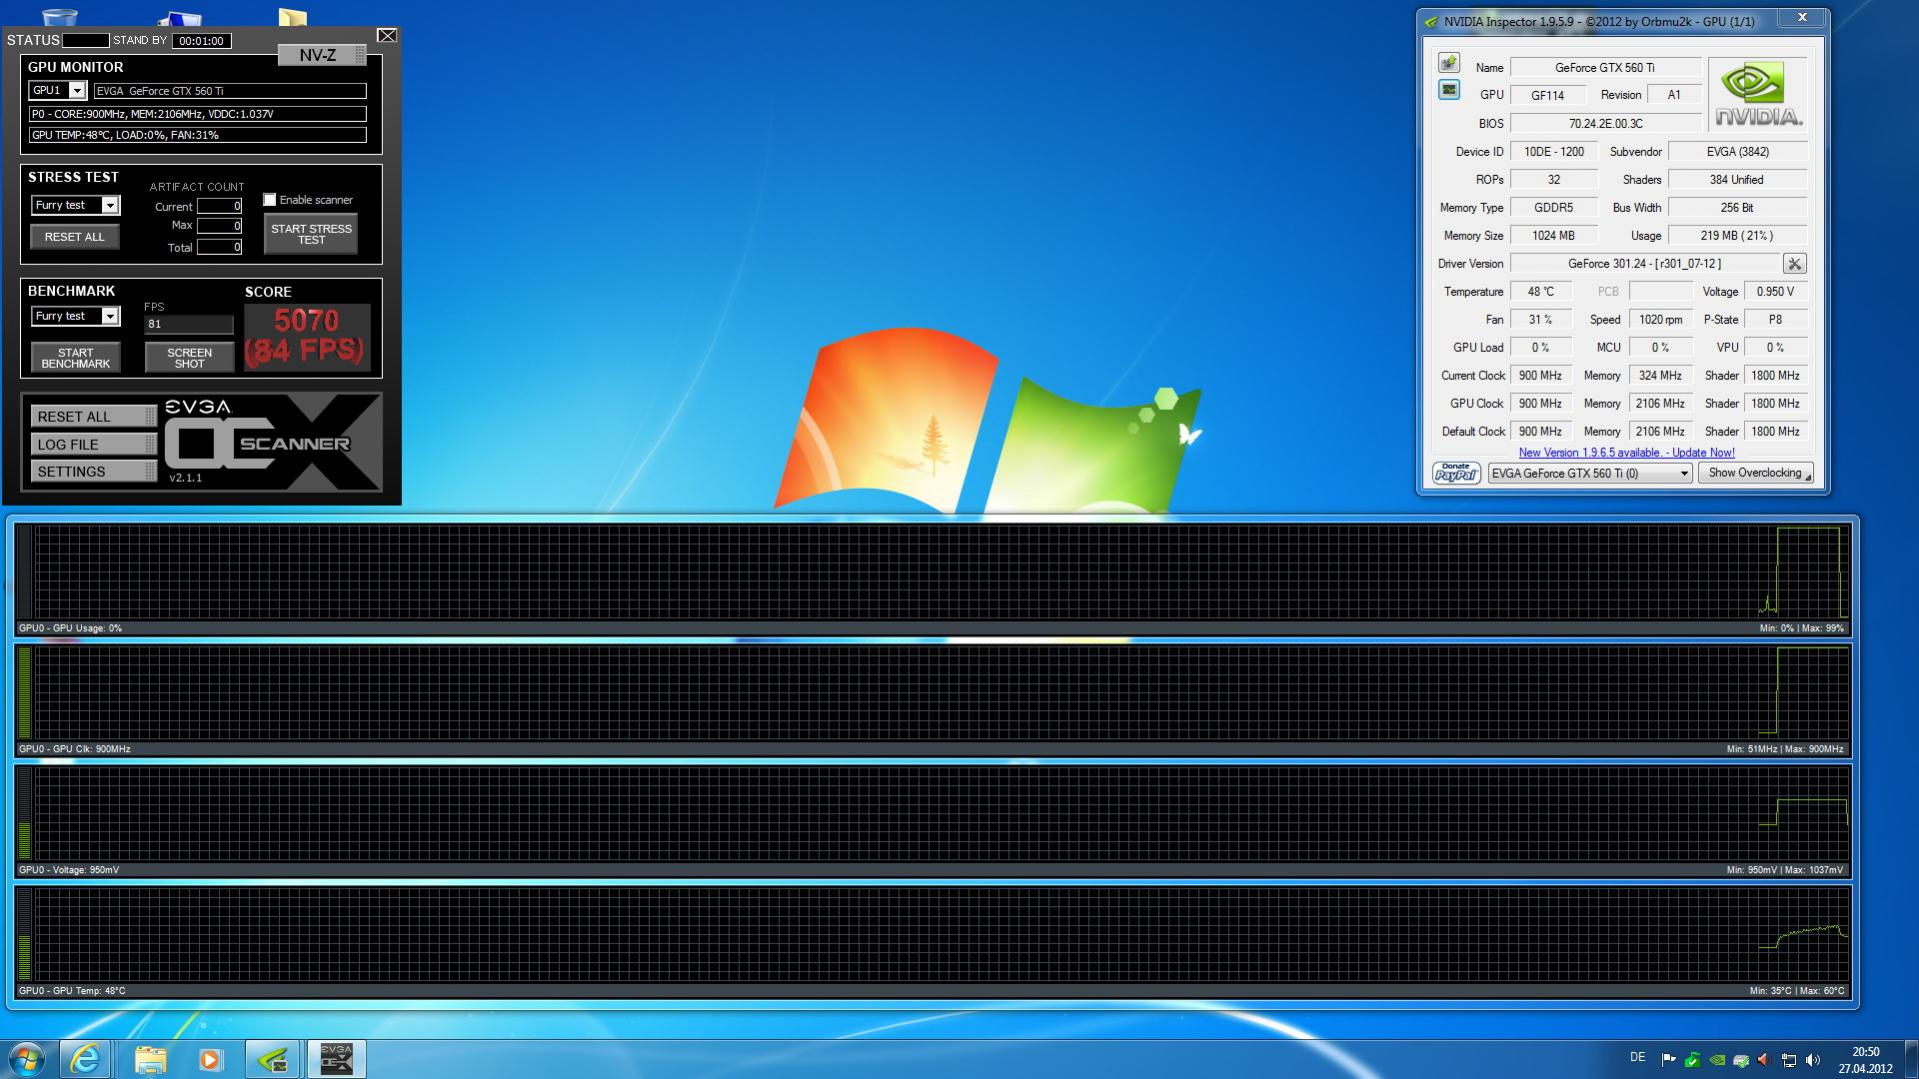
Task: Open the LOG FILE
Action: coord(93,444)
